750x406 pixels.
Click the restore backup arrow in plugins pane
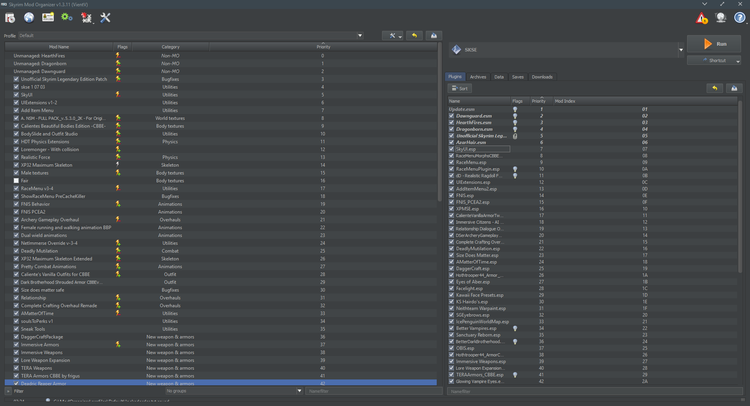715,88
